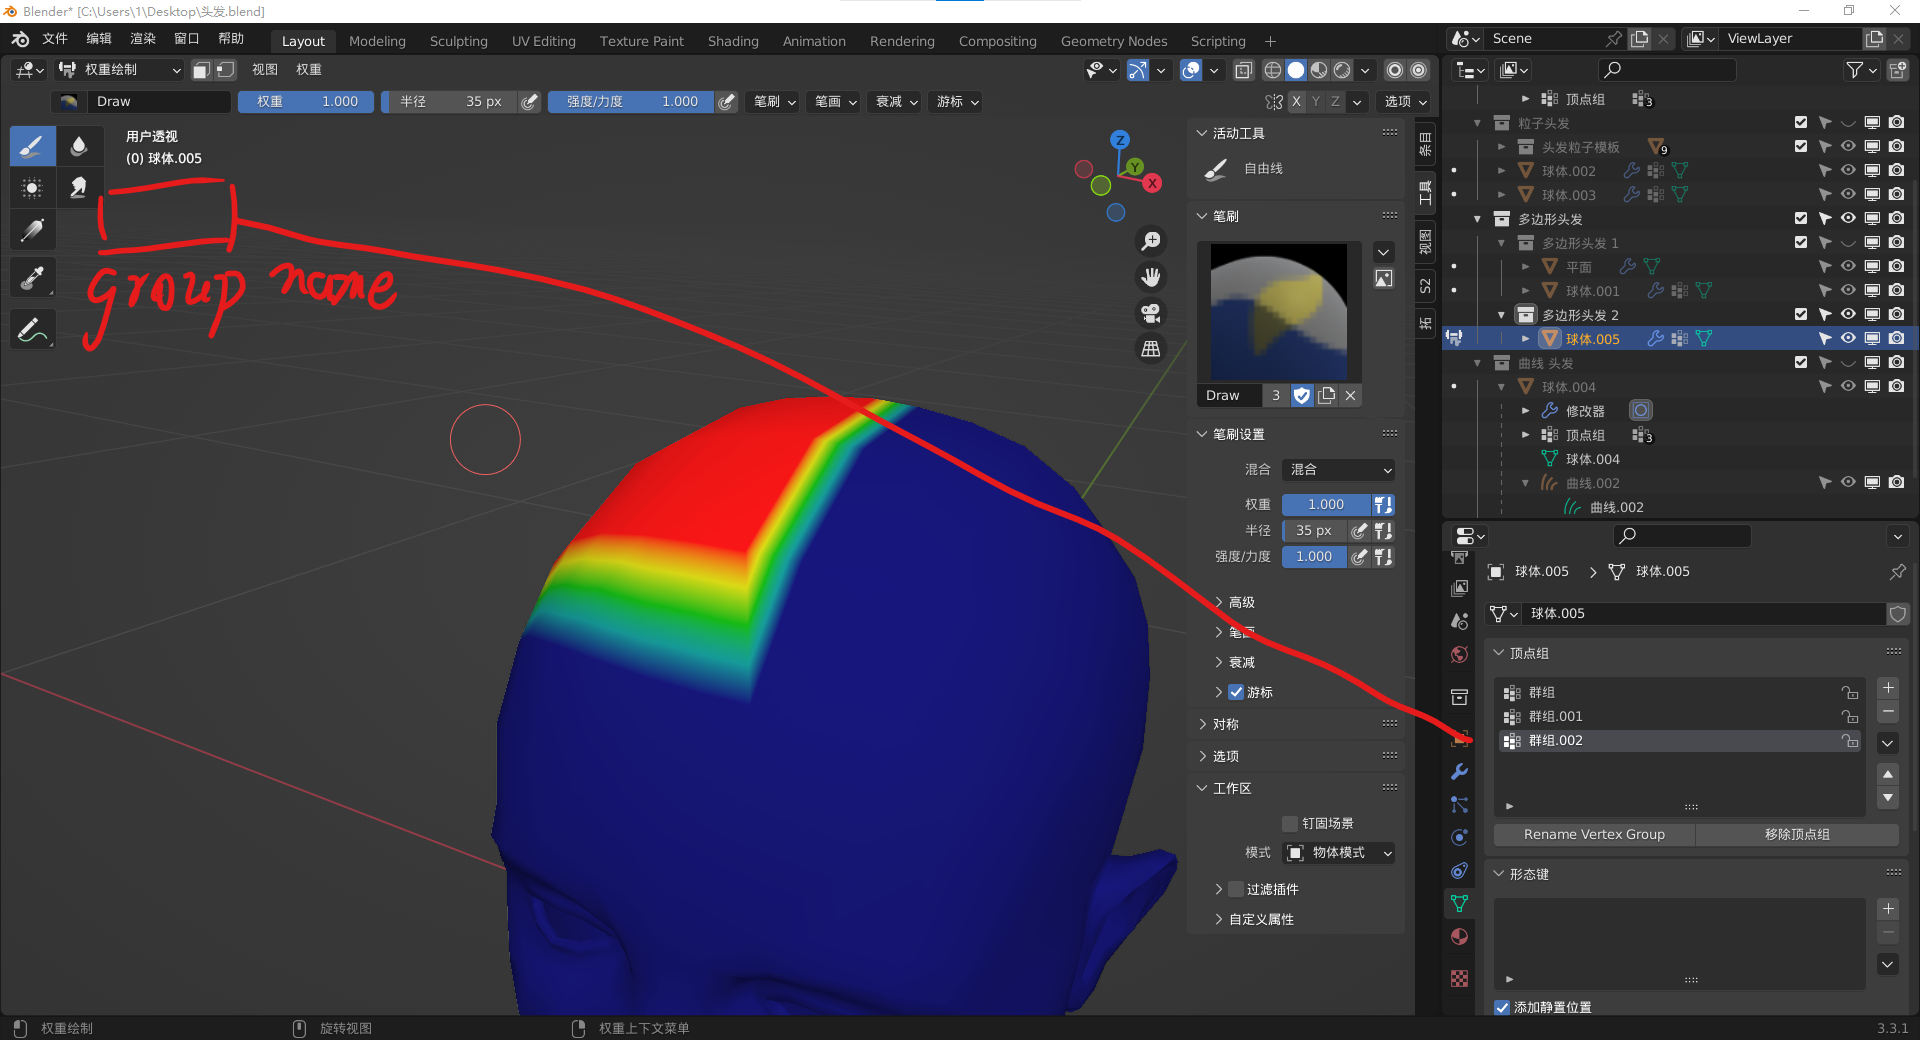Image resolution: width=1920 pixels, height=1040 pixels.
Task: Enable the 钉固场景 checkbox
Action: (x=1290, y=823)
